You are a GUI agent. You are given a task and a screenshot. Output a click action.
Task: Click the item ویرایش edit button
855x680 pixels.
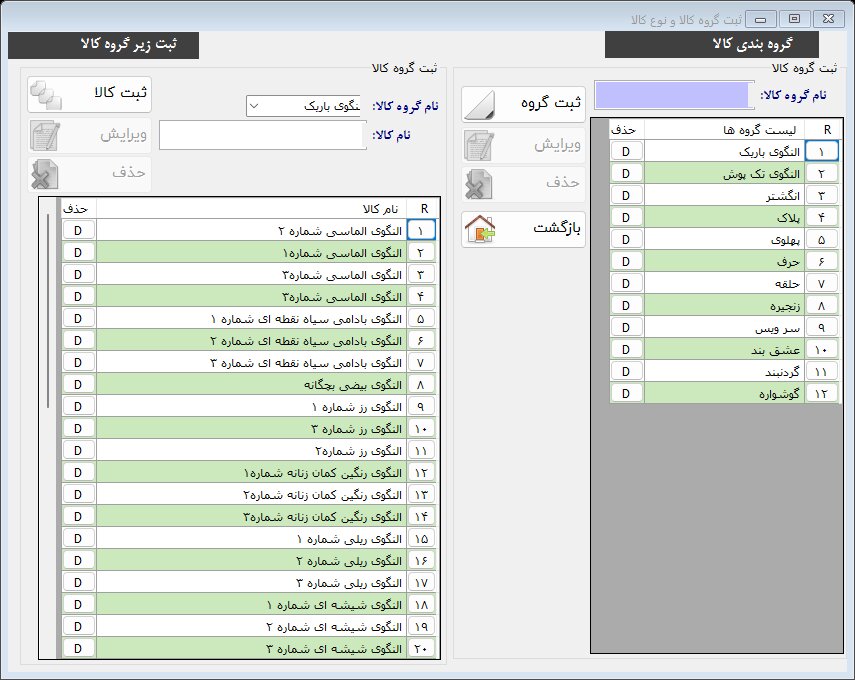point(89,135)
